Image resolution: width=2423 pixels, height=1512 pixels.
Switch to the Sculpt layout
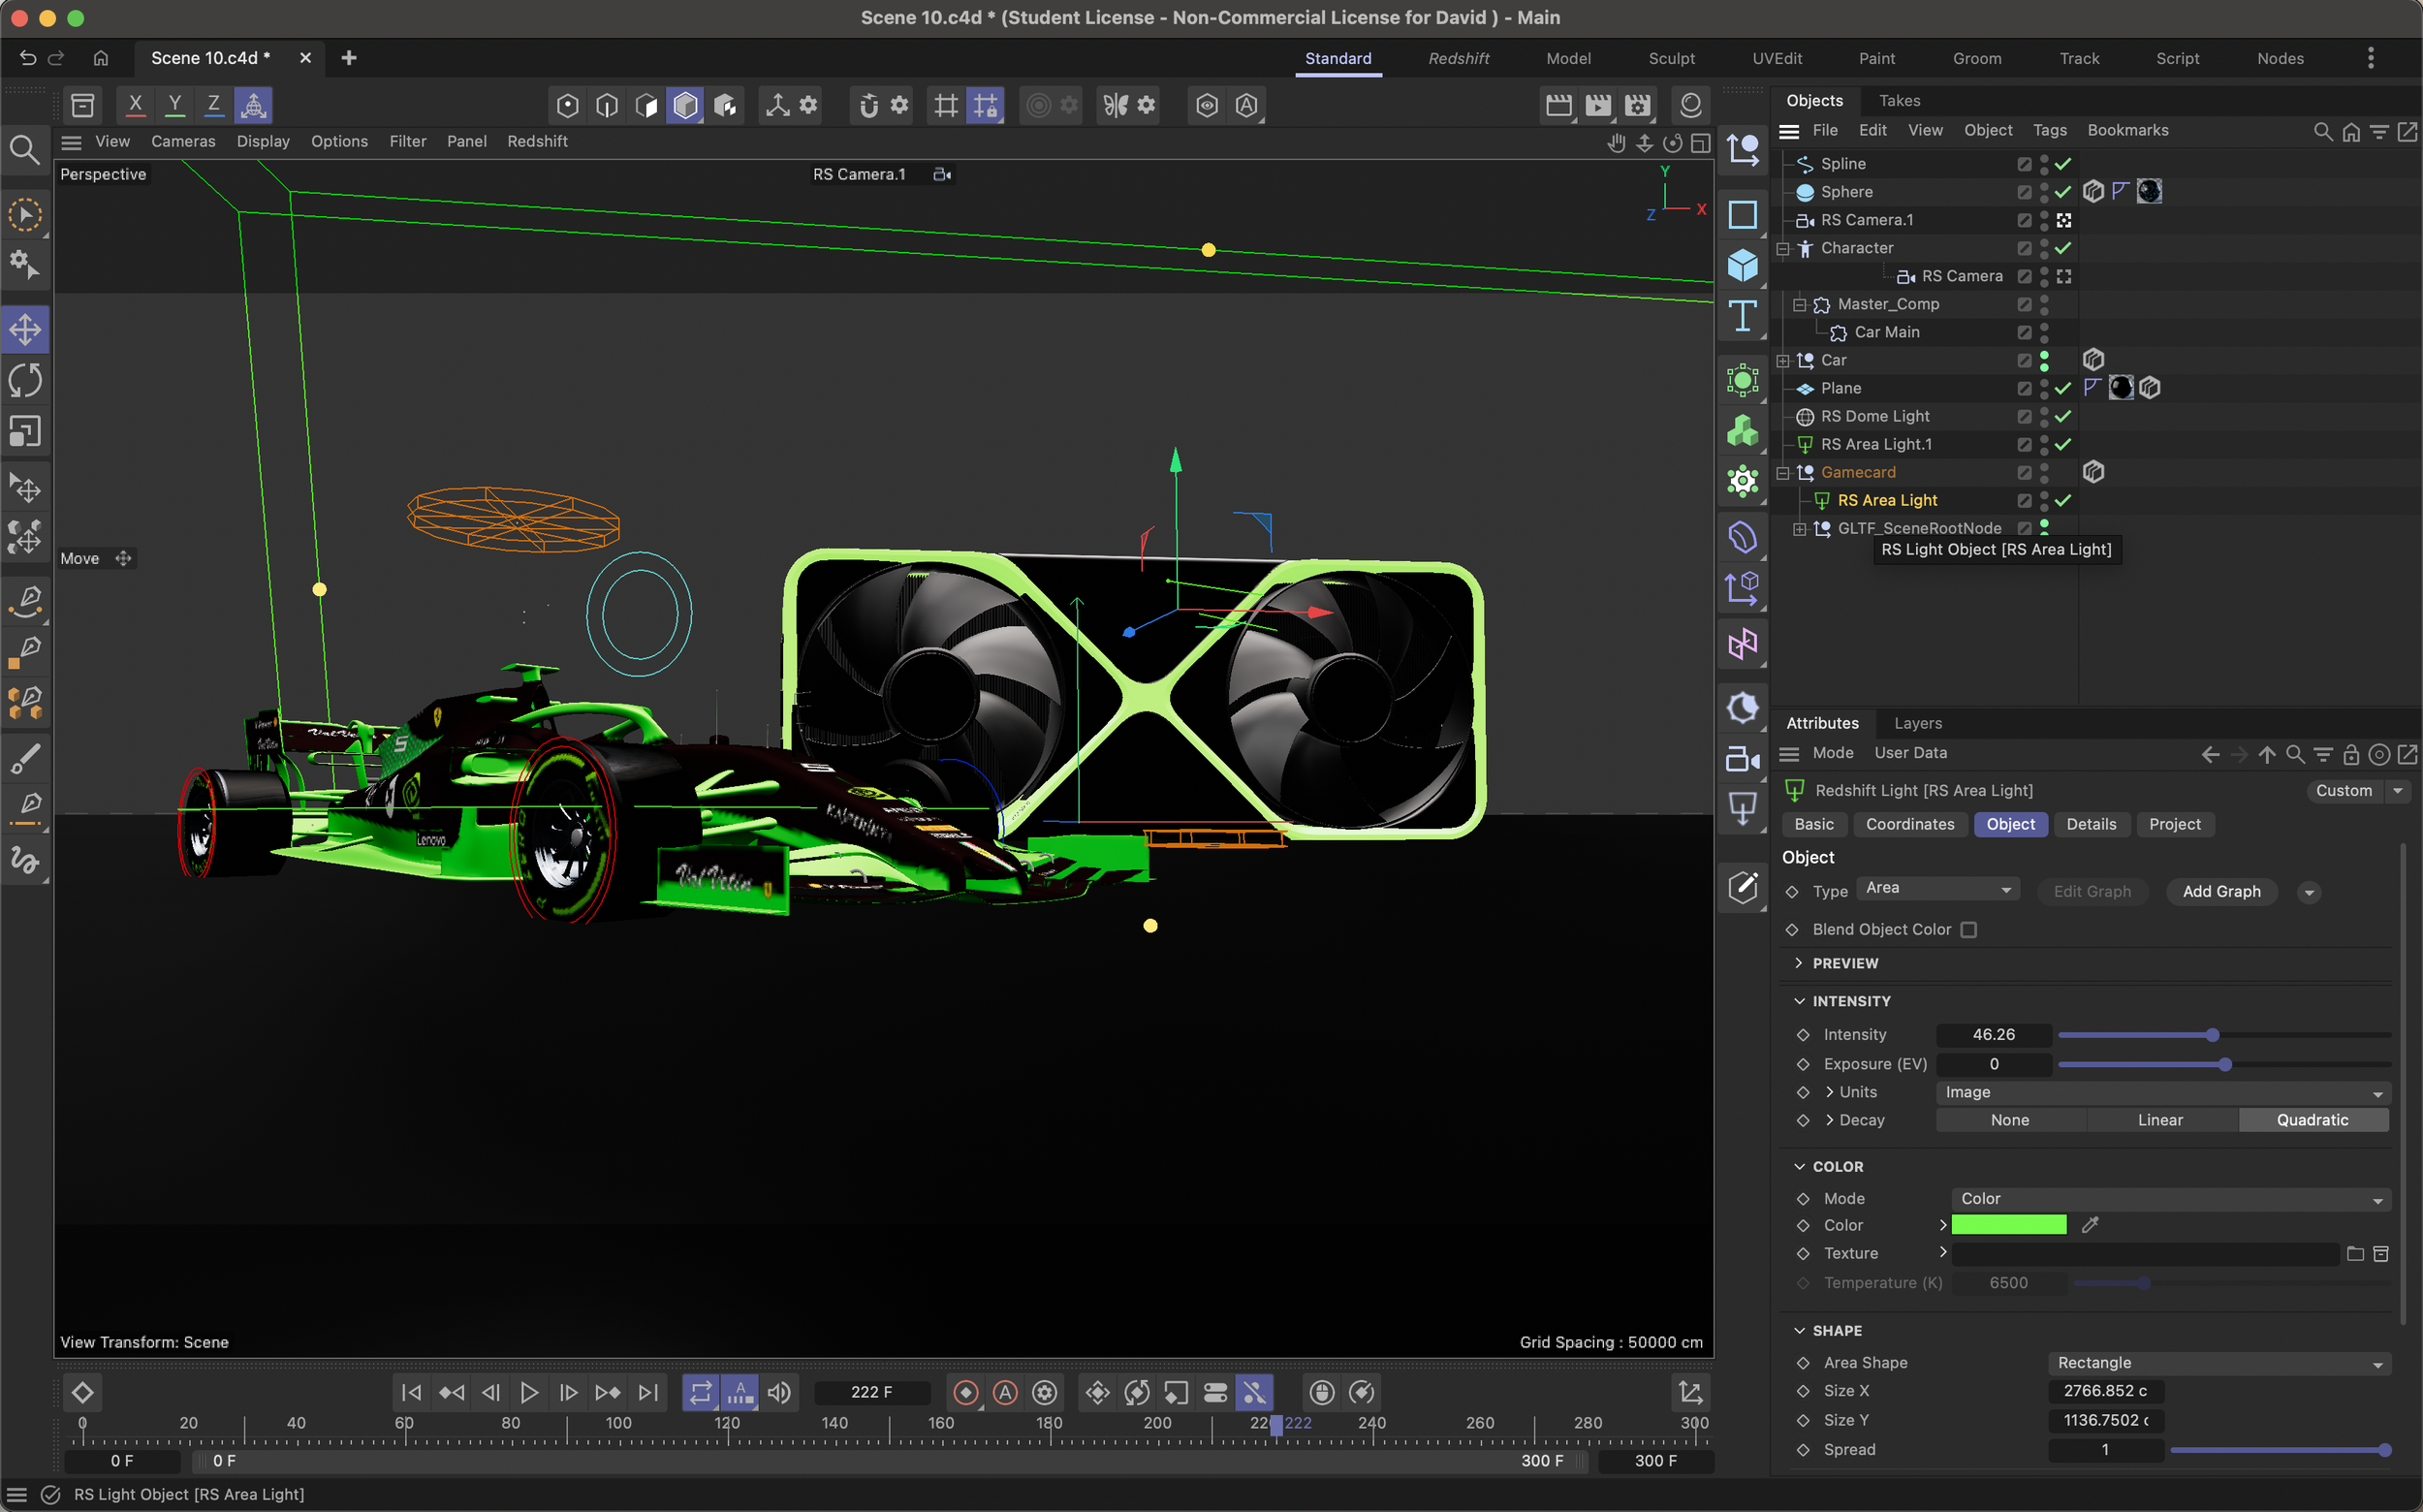pyautogui.click(x=1671, y=58)
